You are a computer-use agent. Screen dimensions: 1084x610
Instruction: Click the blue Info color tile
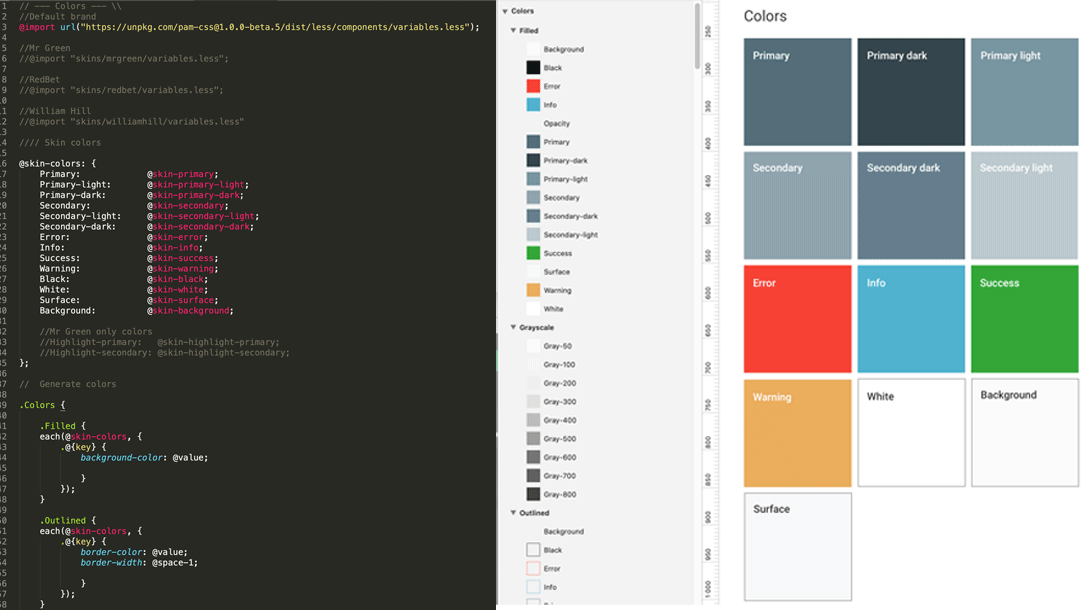911,319
